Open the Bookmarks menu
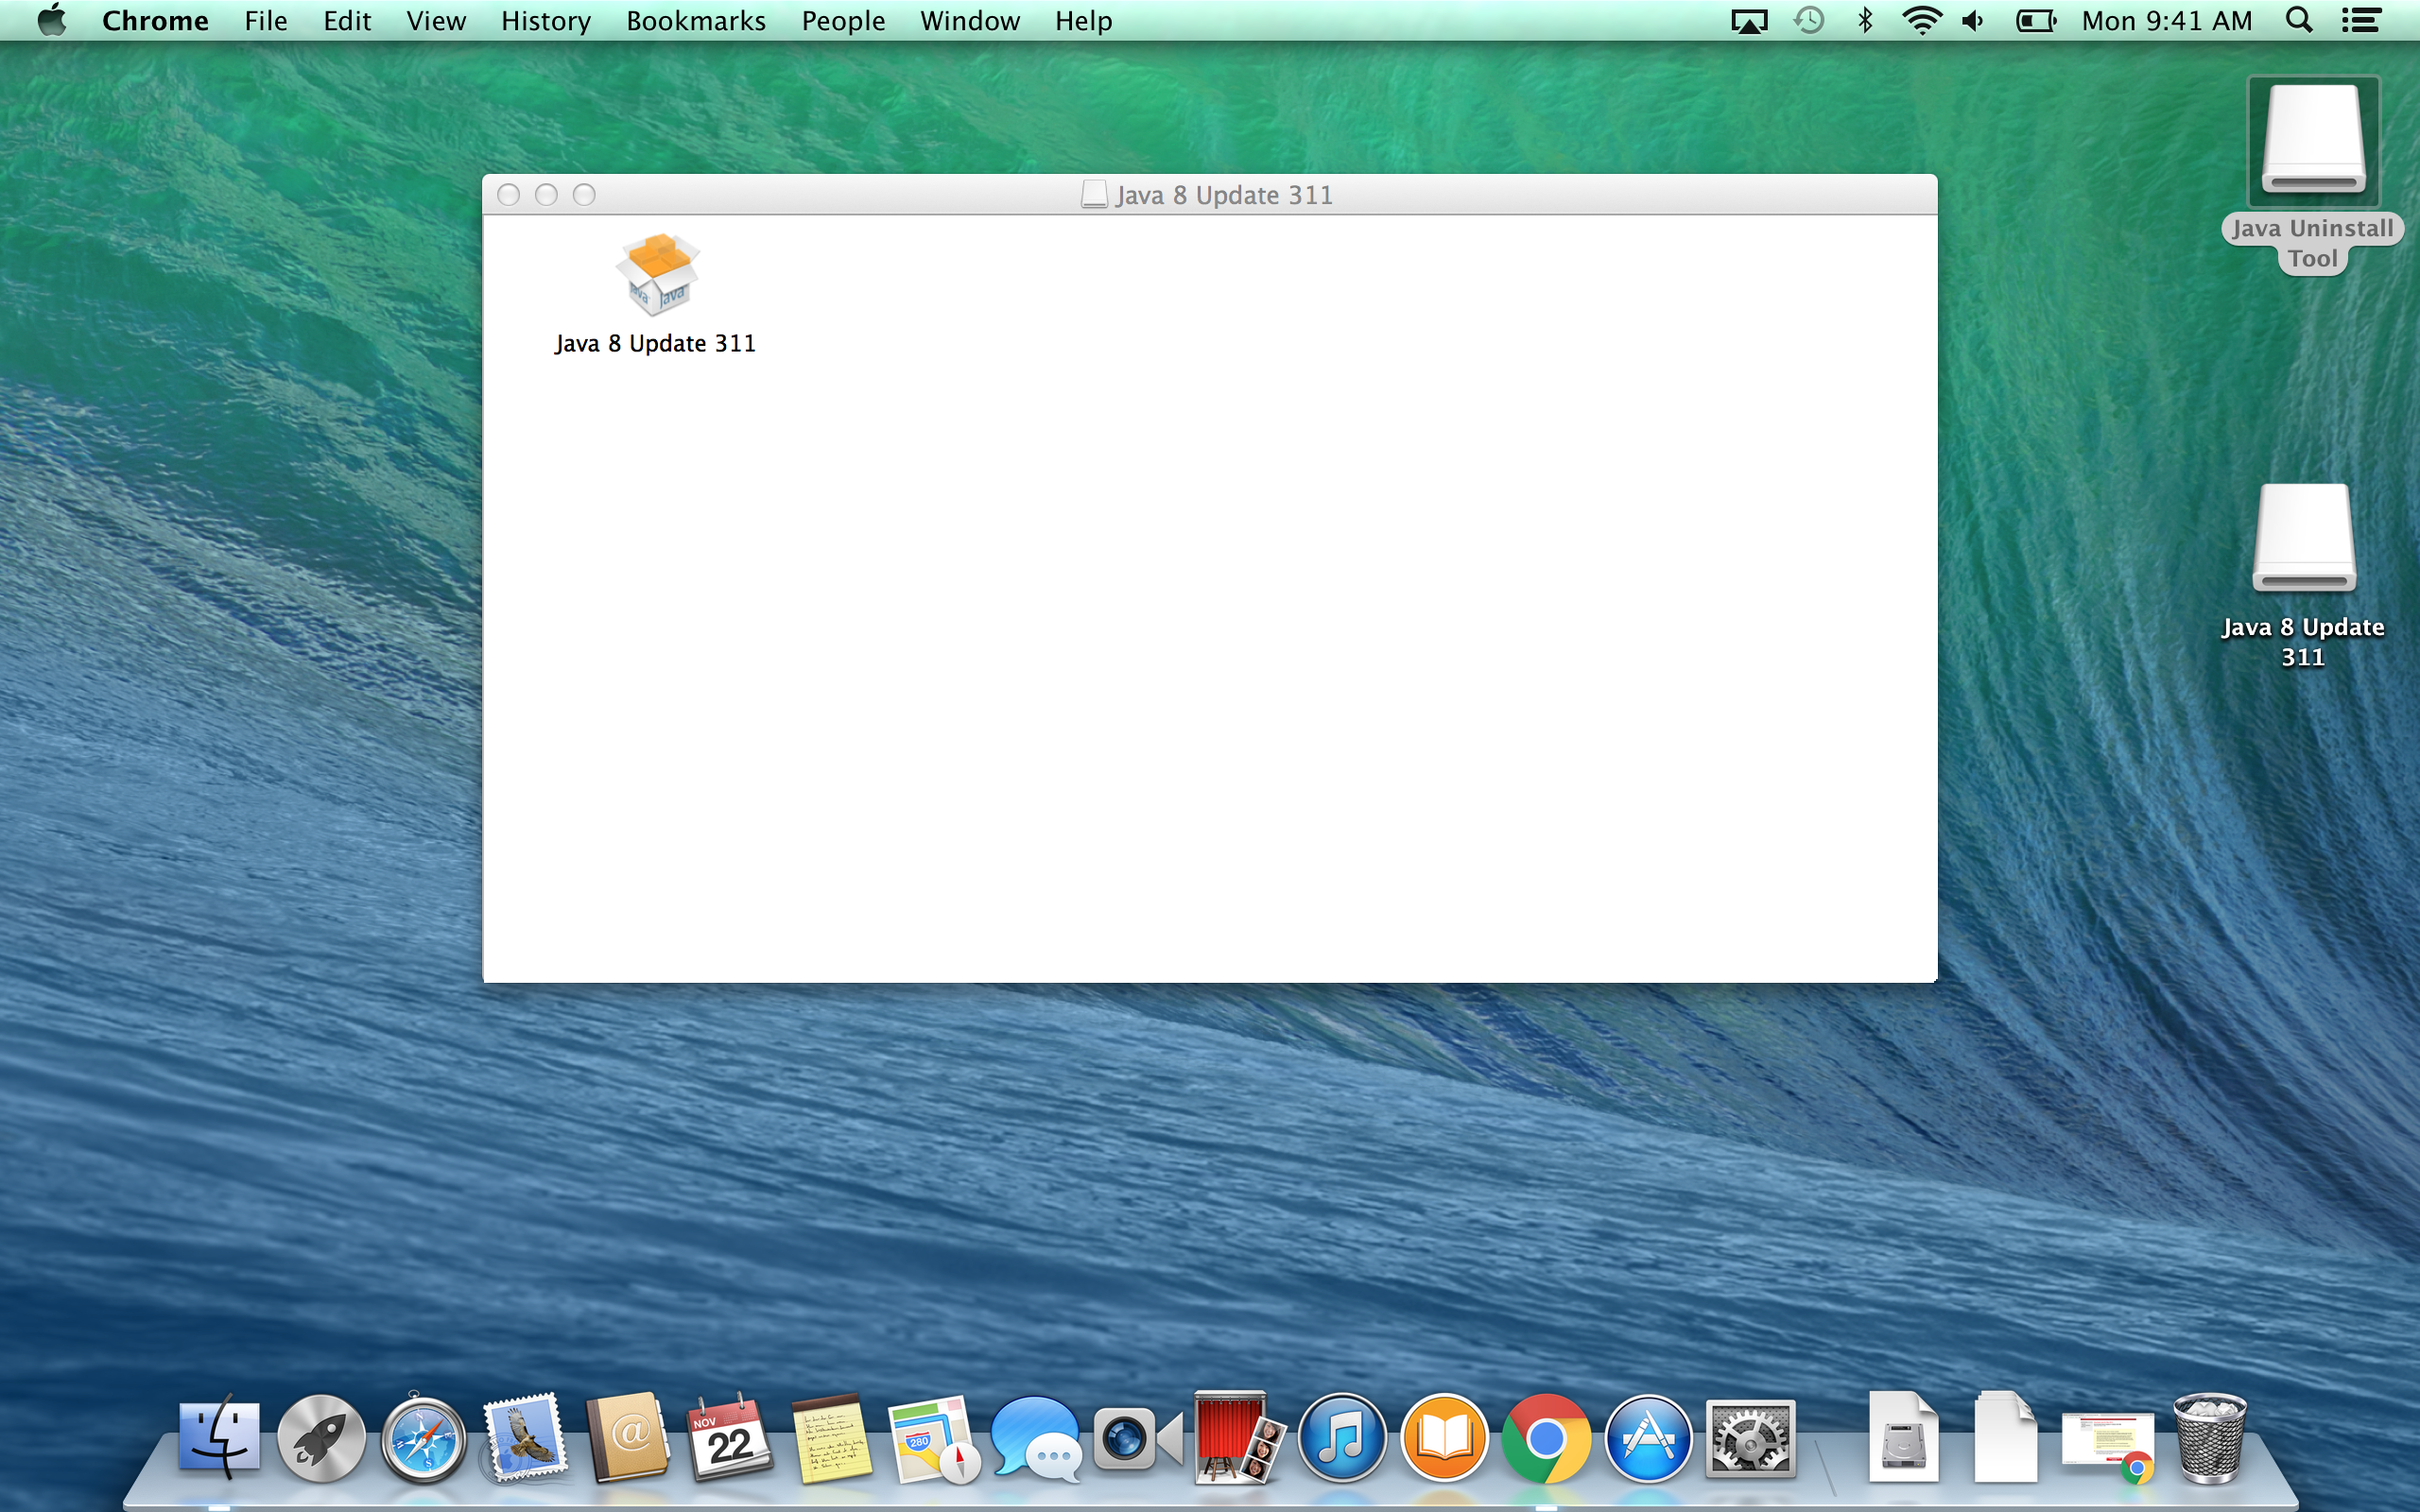2420x1512 pixels. pos(695,21)
